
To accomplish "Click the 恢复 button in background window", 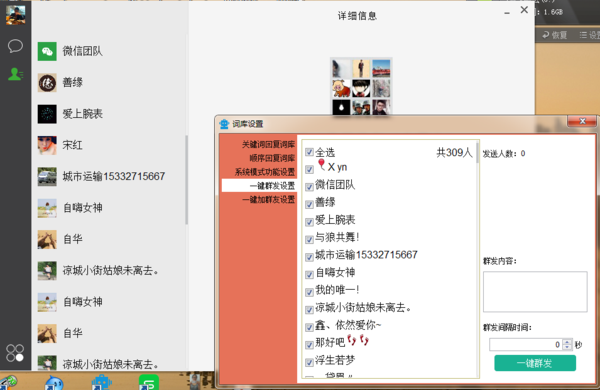I will (x=555, y=35).
